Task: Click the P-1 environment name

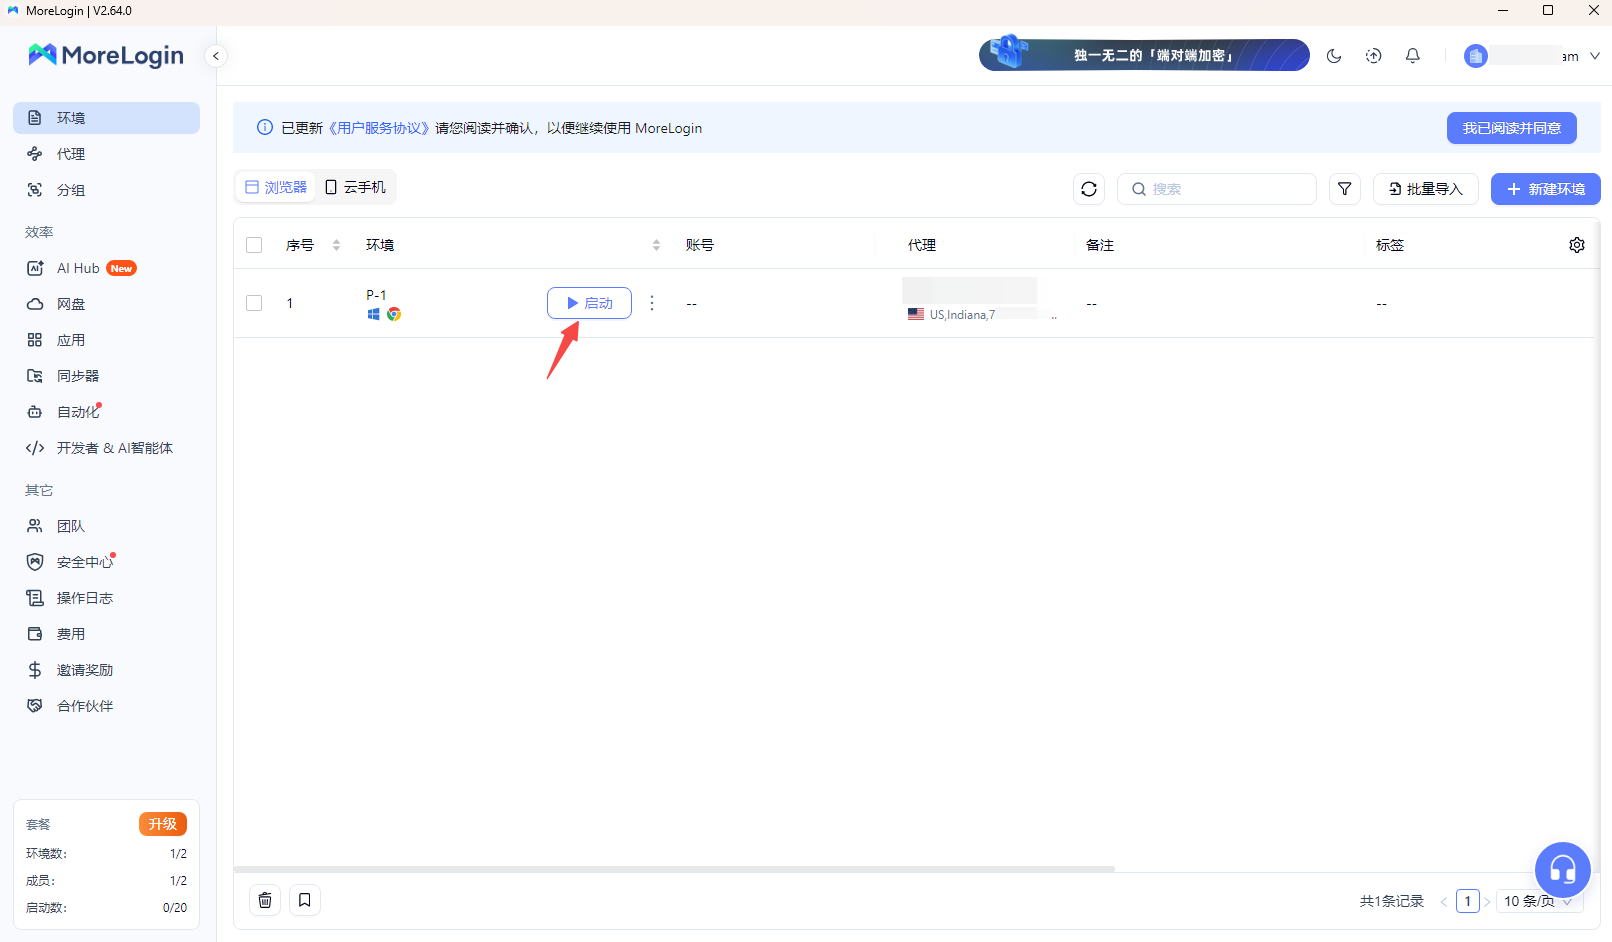Action: tap(376, 295)
